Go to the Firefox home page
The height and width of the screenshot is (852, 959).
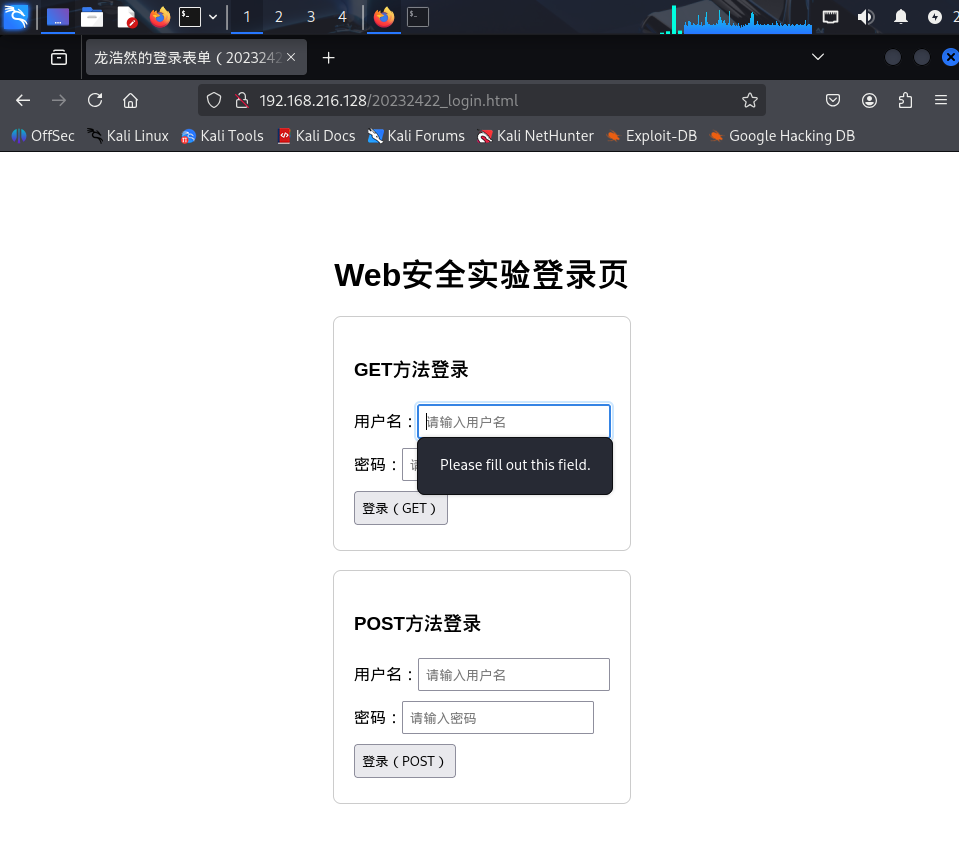[130, 100]
